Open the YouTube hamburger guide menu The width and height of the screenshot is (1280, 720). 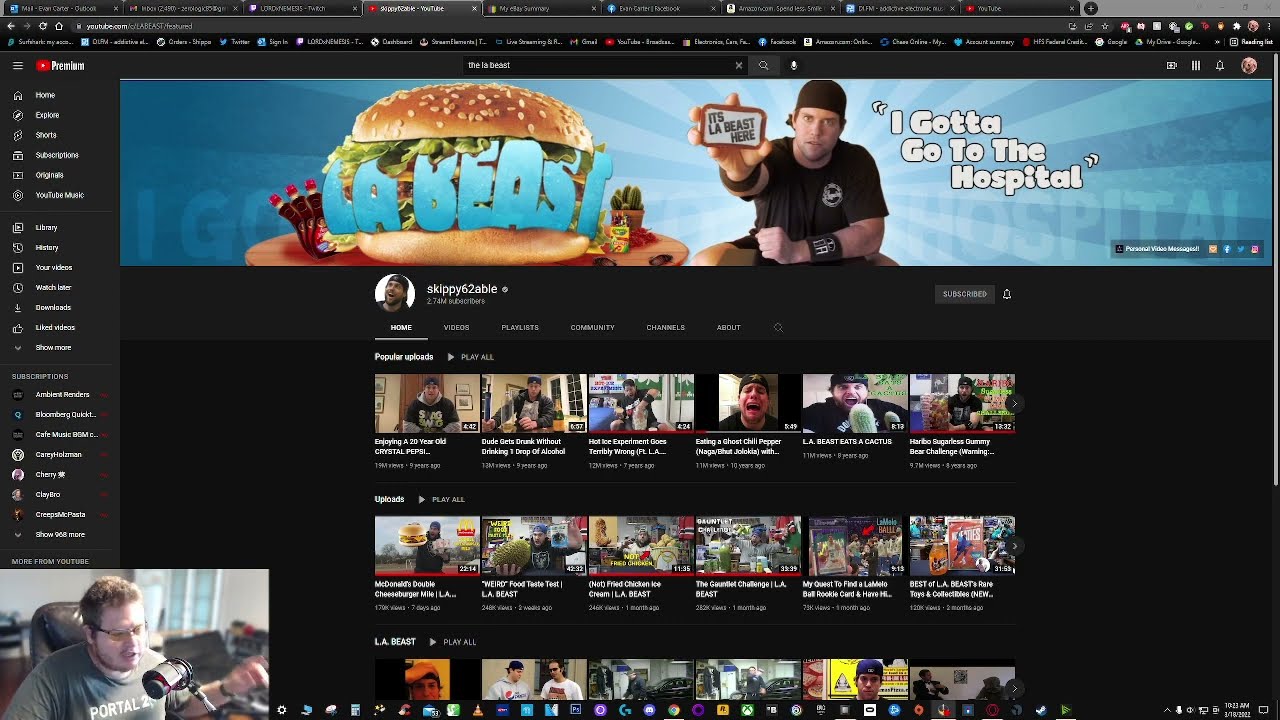point(18,65)
